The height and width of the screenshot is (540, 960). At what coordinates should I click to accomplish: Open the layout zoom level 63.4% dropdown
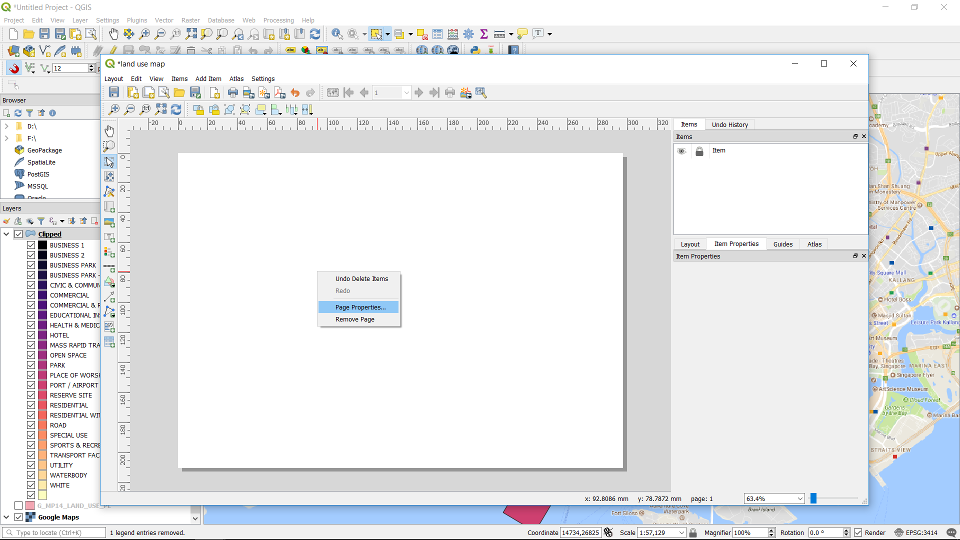[799, 498]
